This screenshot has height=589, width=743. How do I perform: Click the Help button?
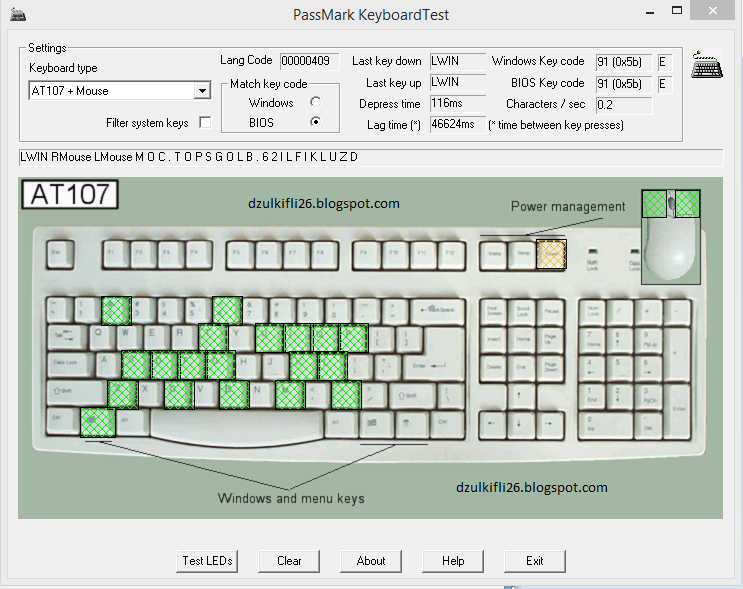point(453,561)
